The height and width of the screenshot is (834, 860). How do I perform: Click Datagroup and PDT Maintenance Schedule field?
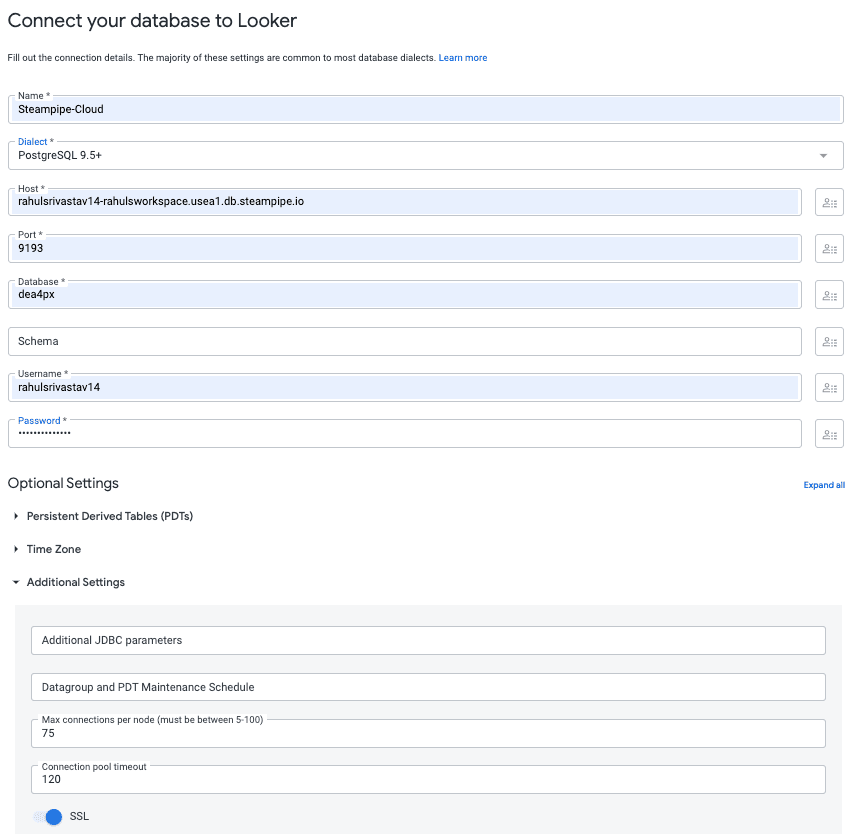coord(428,687)
